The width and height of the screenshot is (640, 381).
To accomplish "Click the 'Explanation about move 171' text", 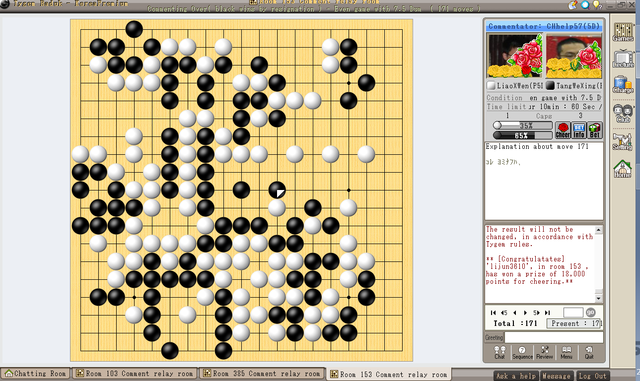I will 537,146.
